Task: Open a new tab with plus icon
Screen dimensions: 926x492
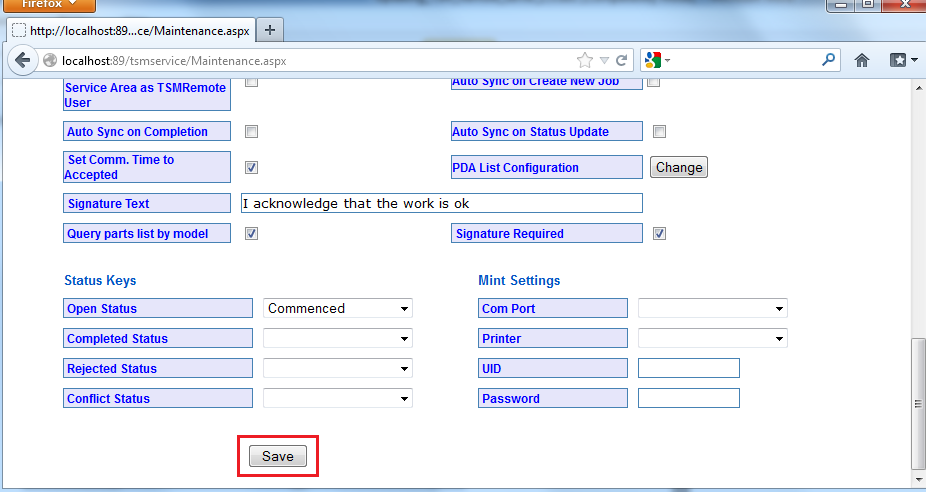Action: click(x=270, y=30)
